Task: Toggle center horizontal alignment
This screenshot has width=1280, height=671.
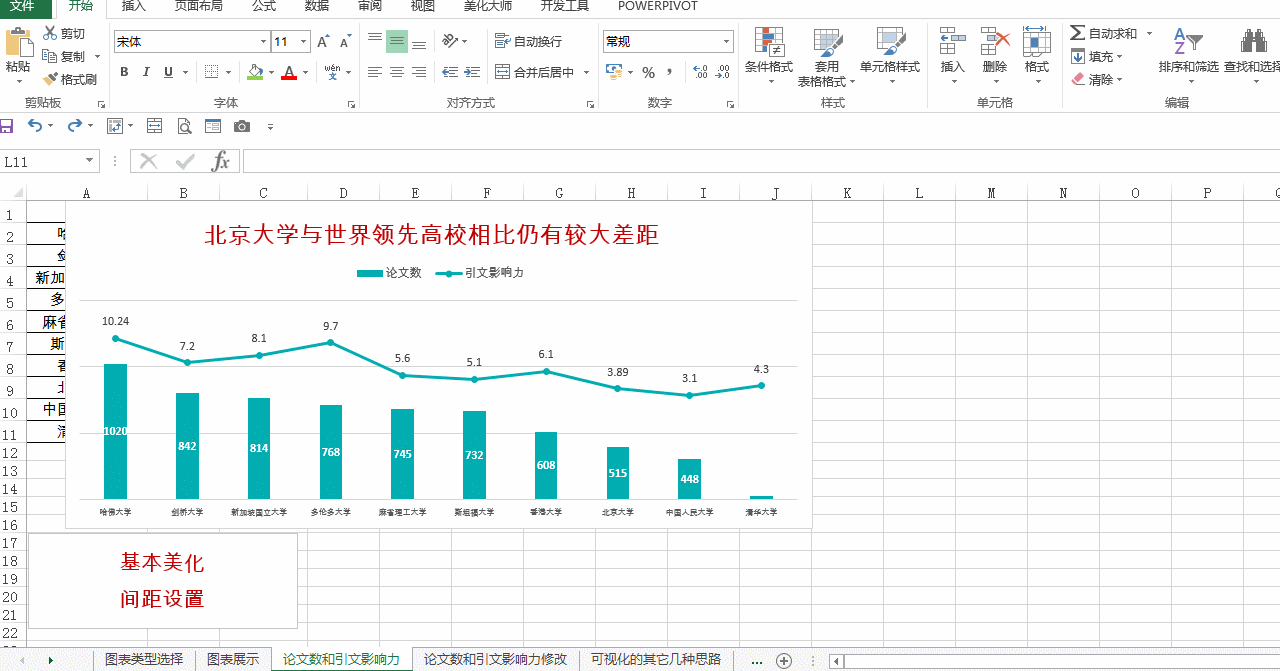Action: (397, 72)
